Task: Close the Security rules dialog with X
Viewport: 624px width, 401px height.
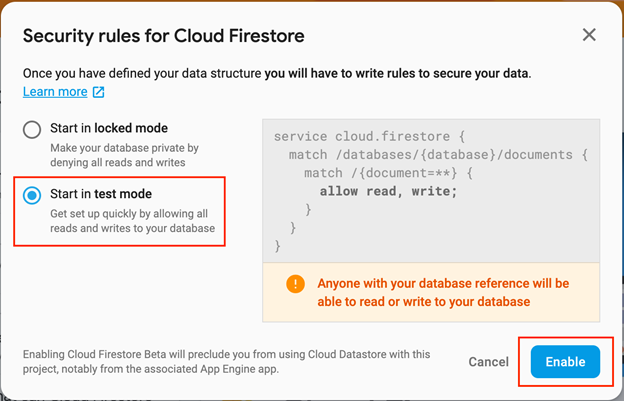Action: tap(589, 35)
